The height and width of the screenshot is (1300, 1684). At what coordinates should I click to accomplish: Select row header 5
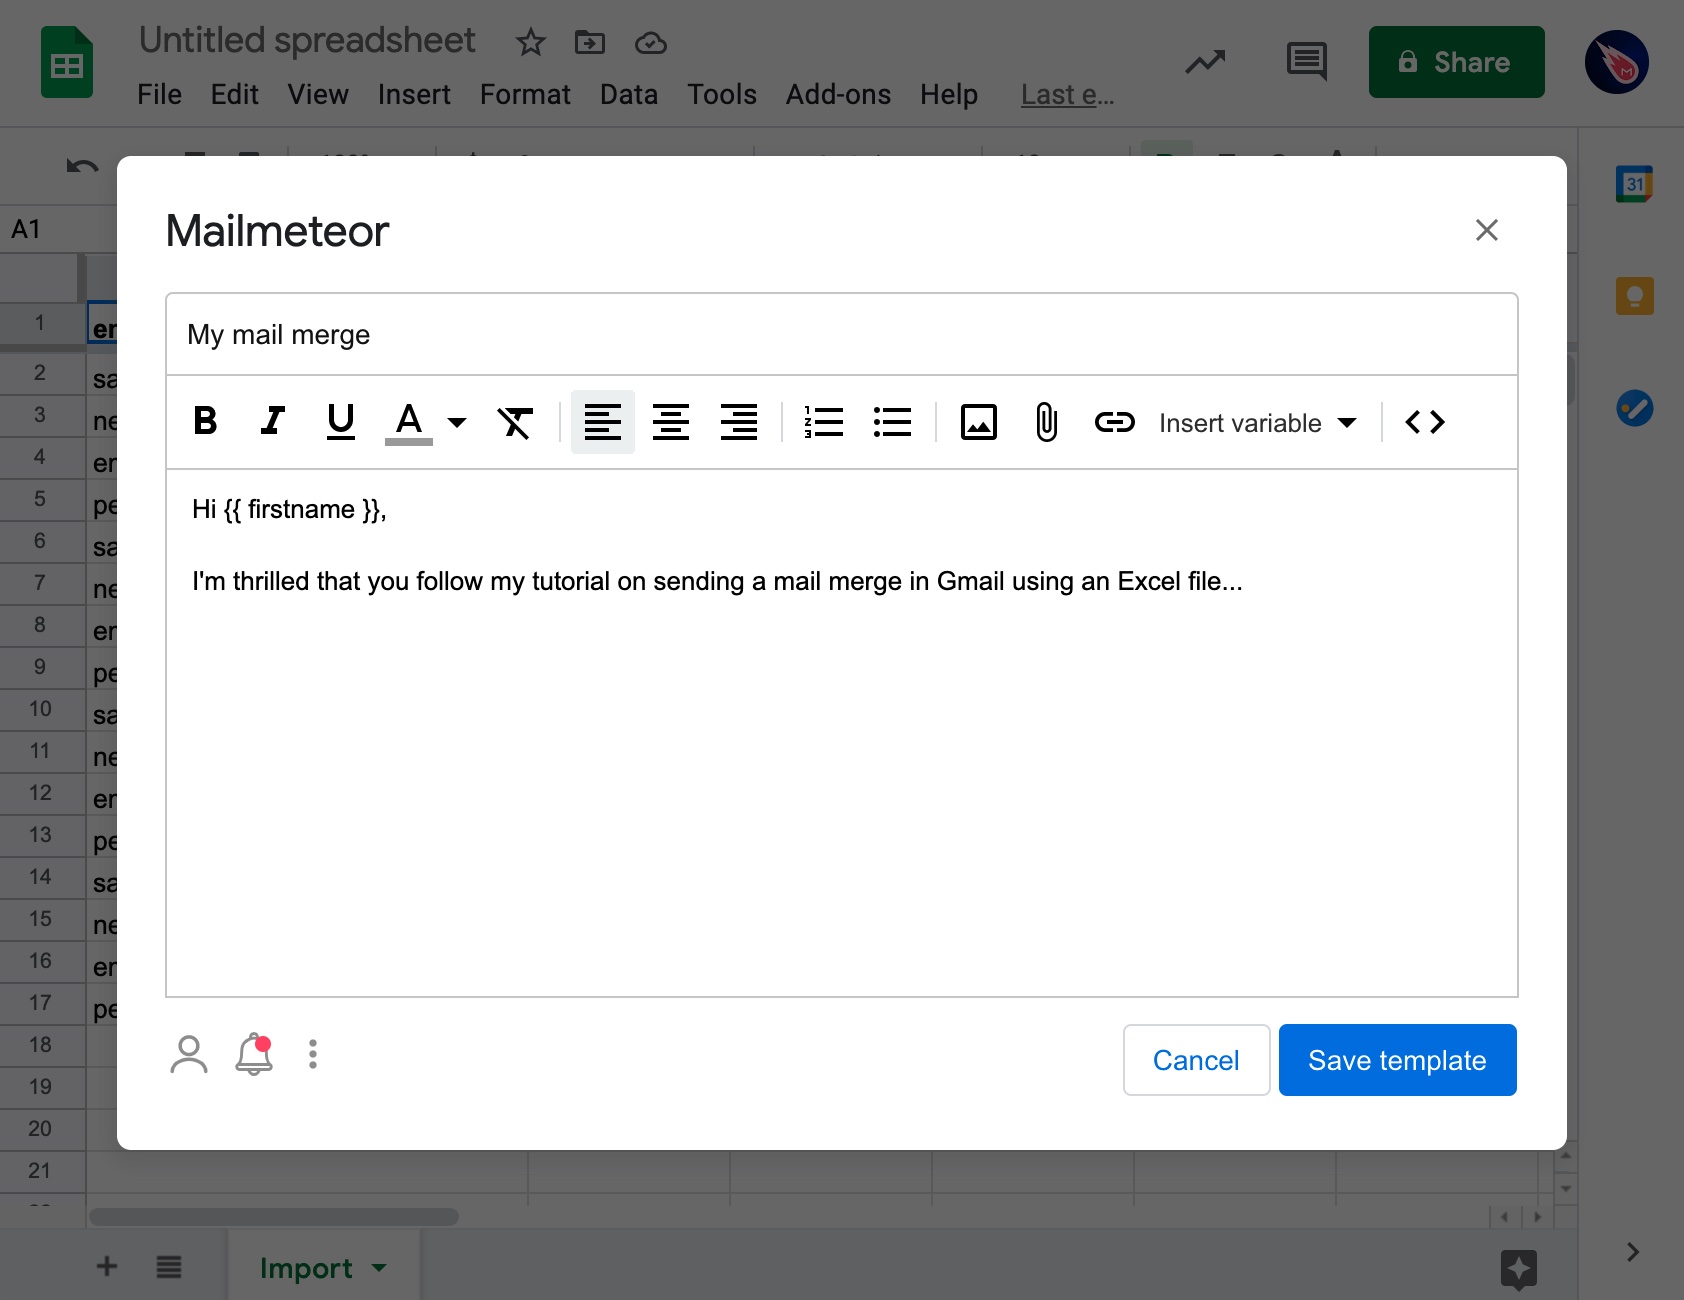pos(40,498)
